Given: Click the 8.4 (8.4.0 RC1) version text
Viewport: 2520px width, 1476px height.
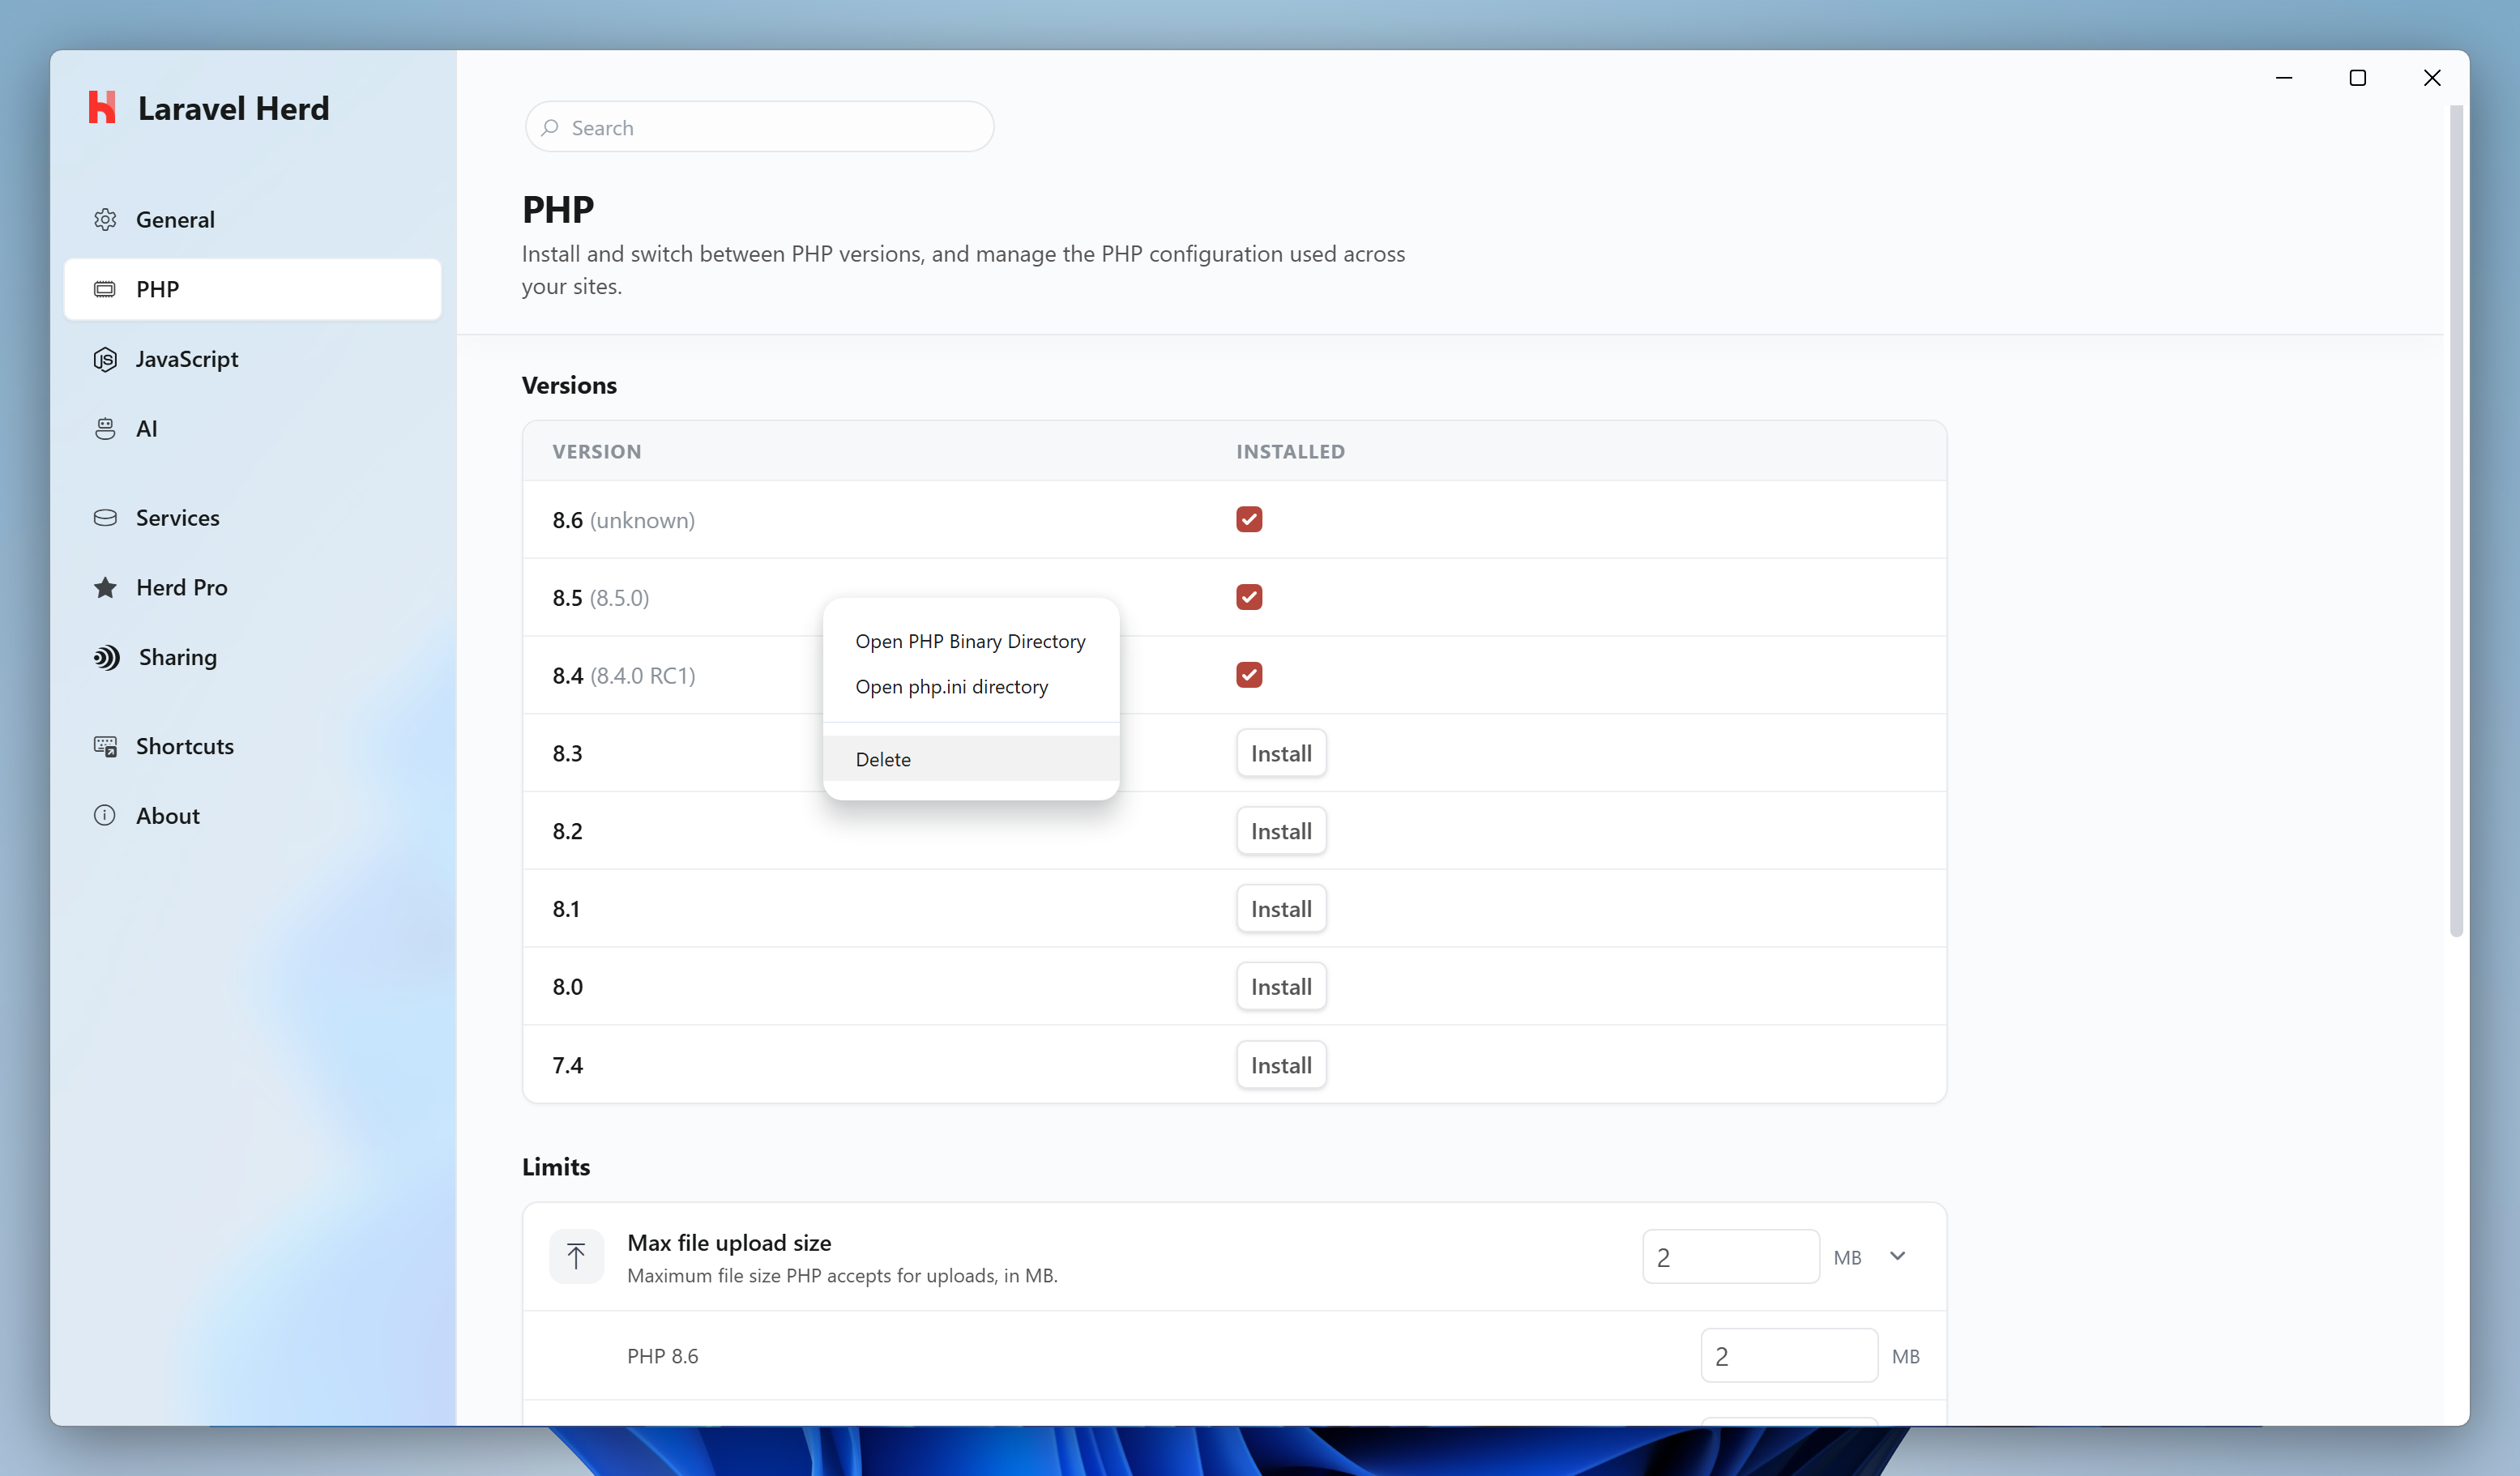Looking at the screenshot, I should (x=623, y=676).
